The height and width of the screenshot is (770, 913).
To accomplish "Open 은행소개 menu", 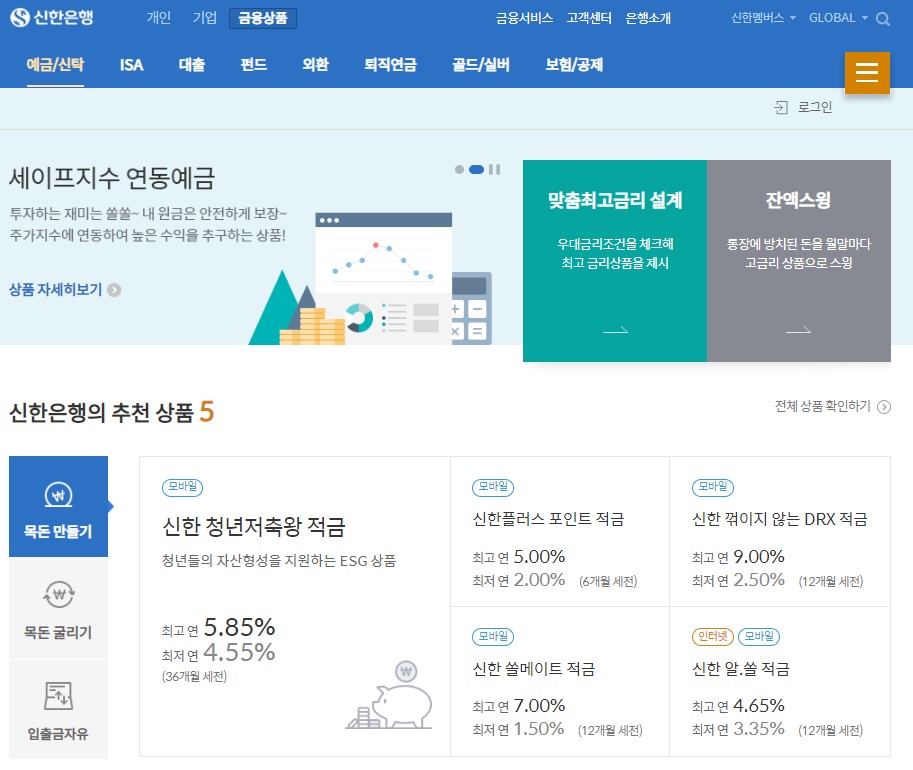I will click(x=648, y=18).
